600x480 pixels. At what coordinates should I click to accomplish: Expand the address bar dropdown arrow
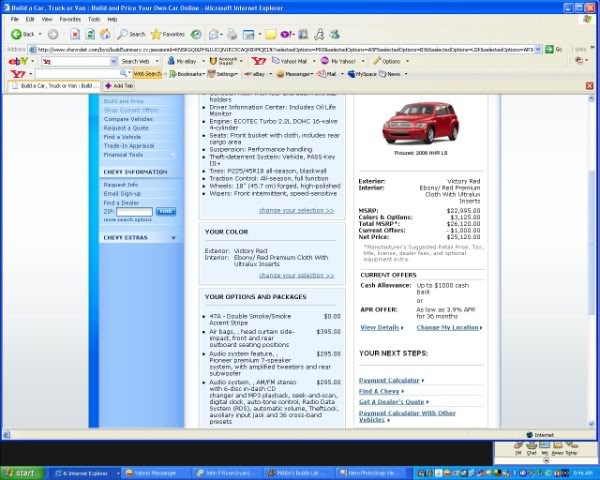click(538, 49)
